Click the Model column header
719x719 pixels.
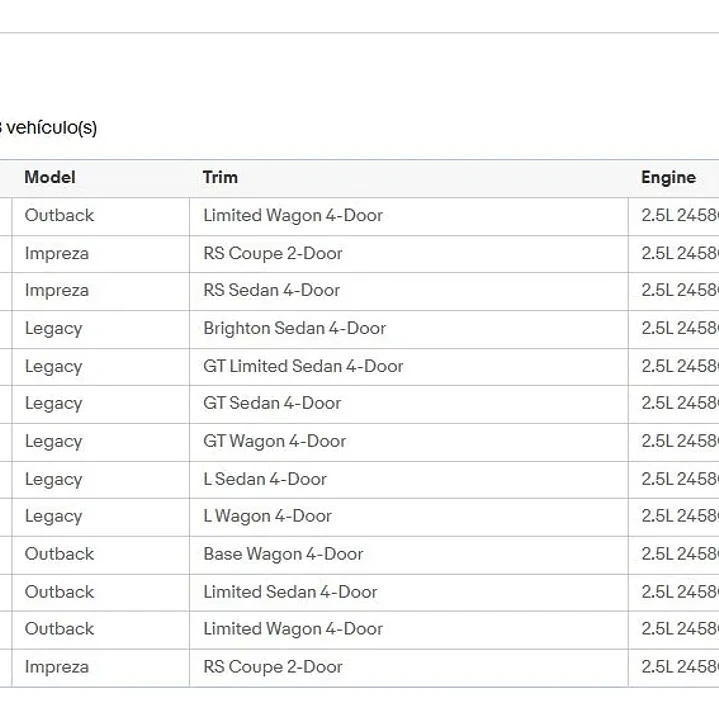[x=50, y=177]
